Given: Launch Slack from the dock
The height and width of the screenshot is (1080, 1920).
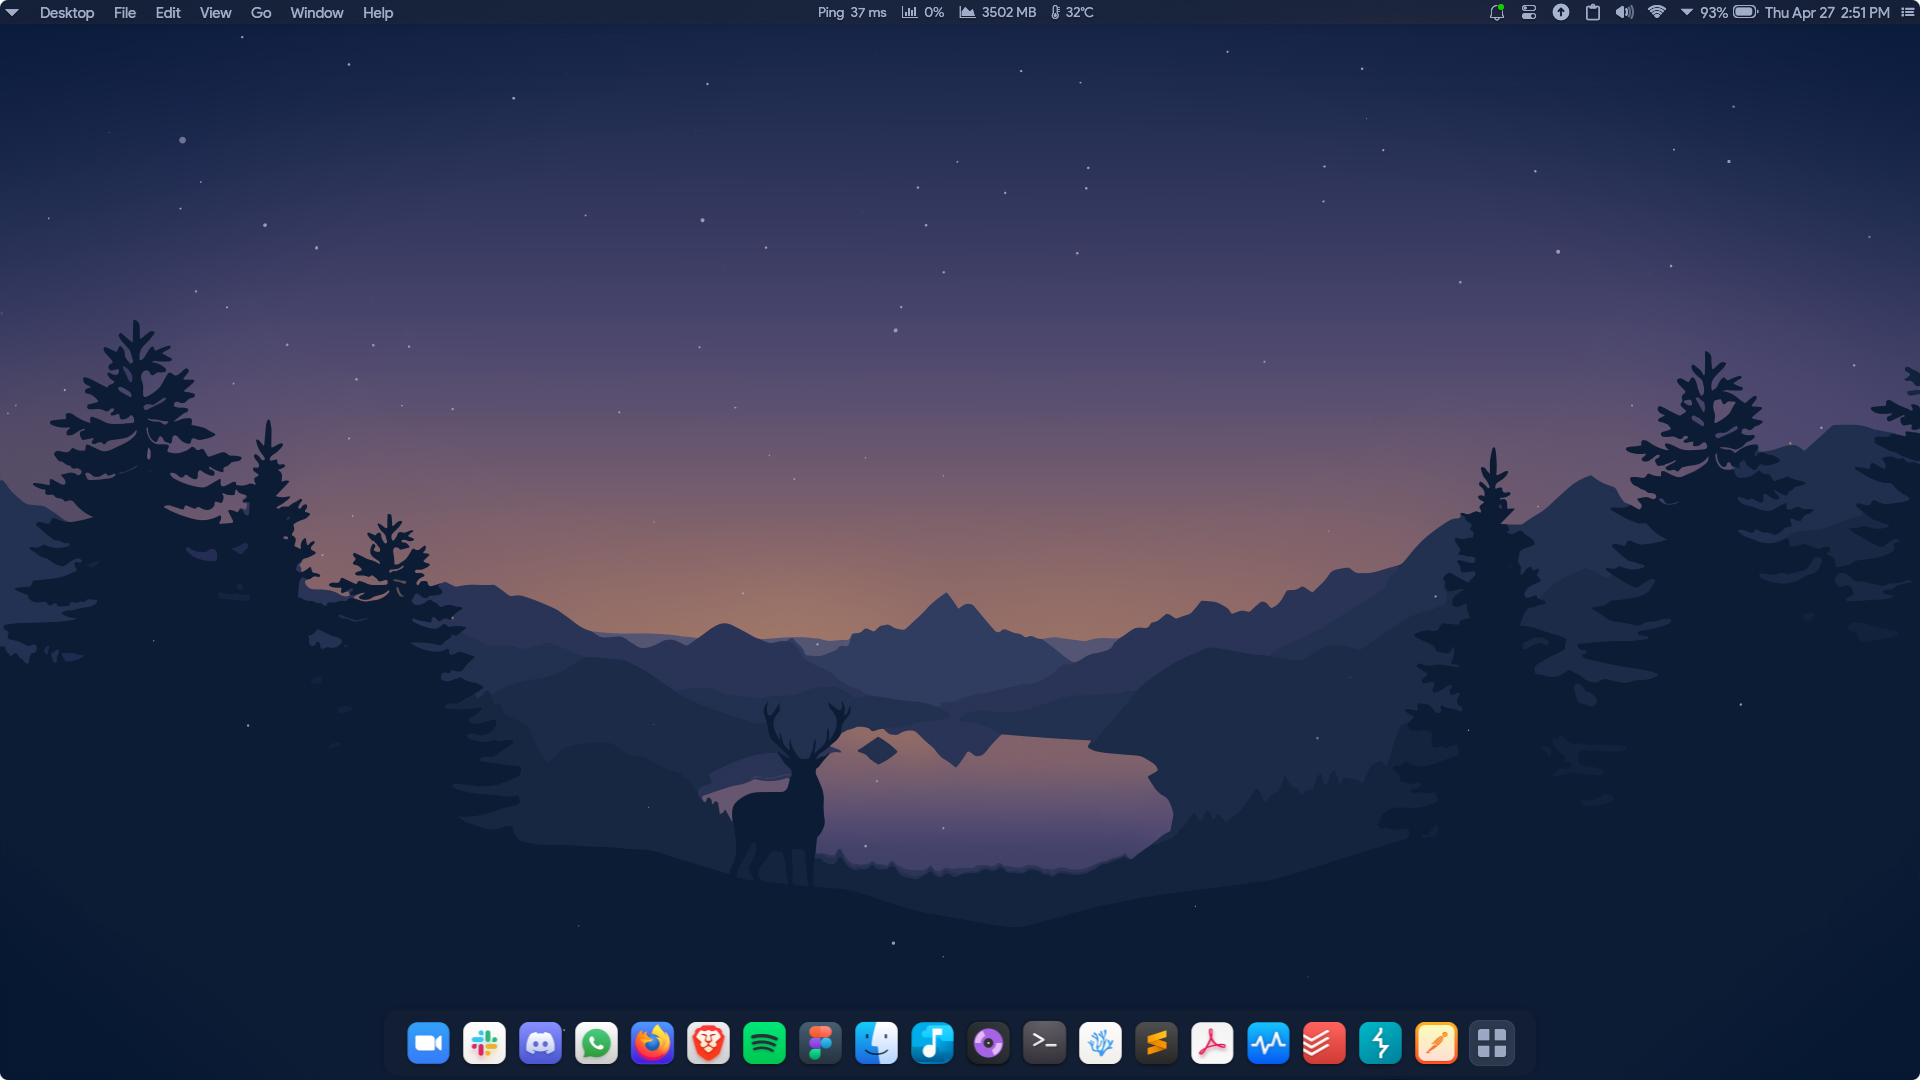Looking at the screenshot, I should [x=484, y=1043].
